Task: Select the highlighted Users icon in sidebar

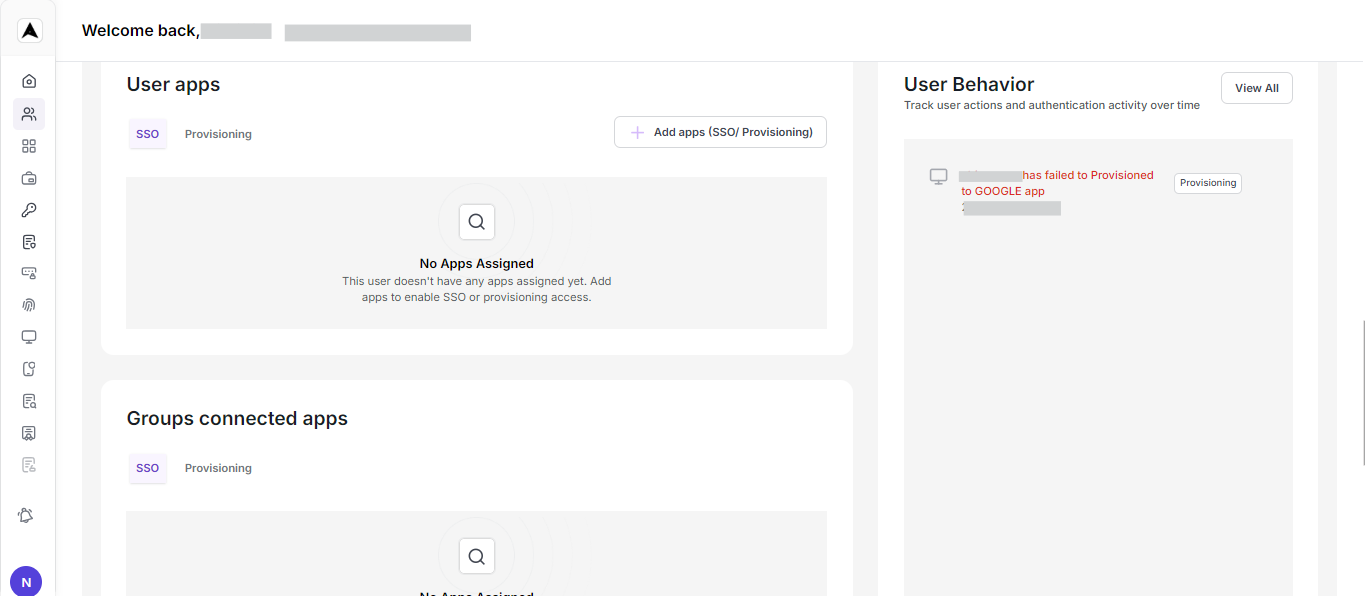Action: click(28, 113)
